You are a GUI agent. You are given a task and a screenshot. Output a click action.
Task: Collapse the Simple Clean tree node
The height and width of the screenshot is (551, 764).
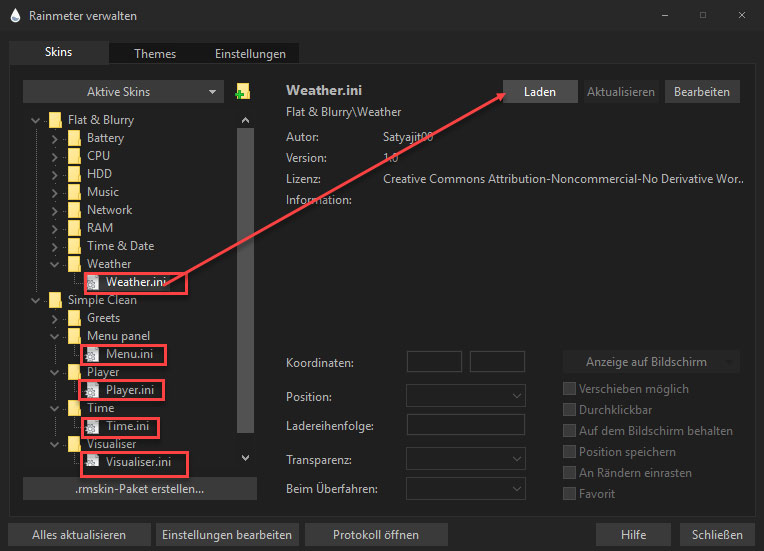(35, 301)
